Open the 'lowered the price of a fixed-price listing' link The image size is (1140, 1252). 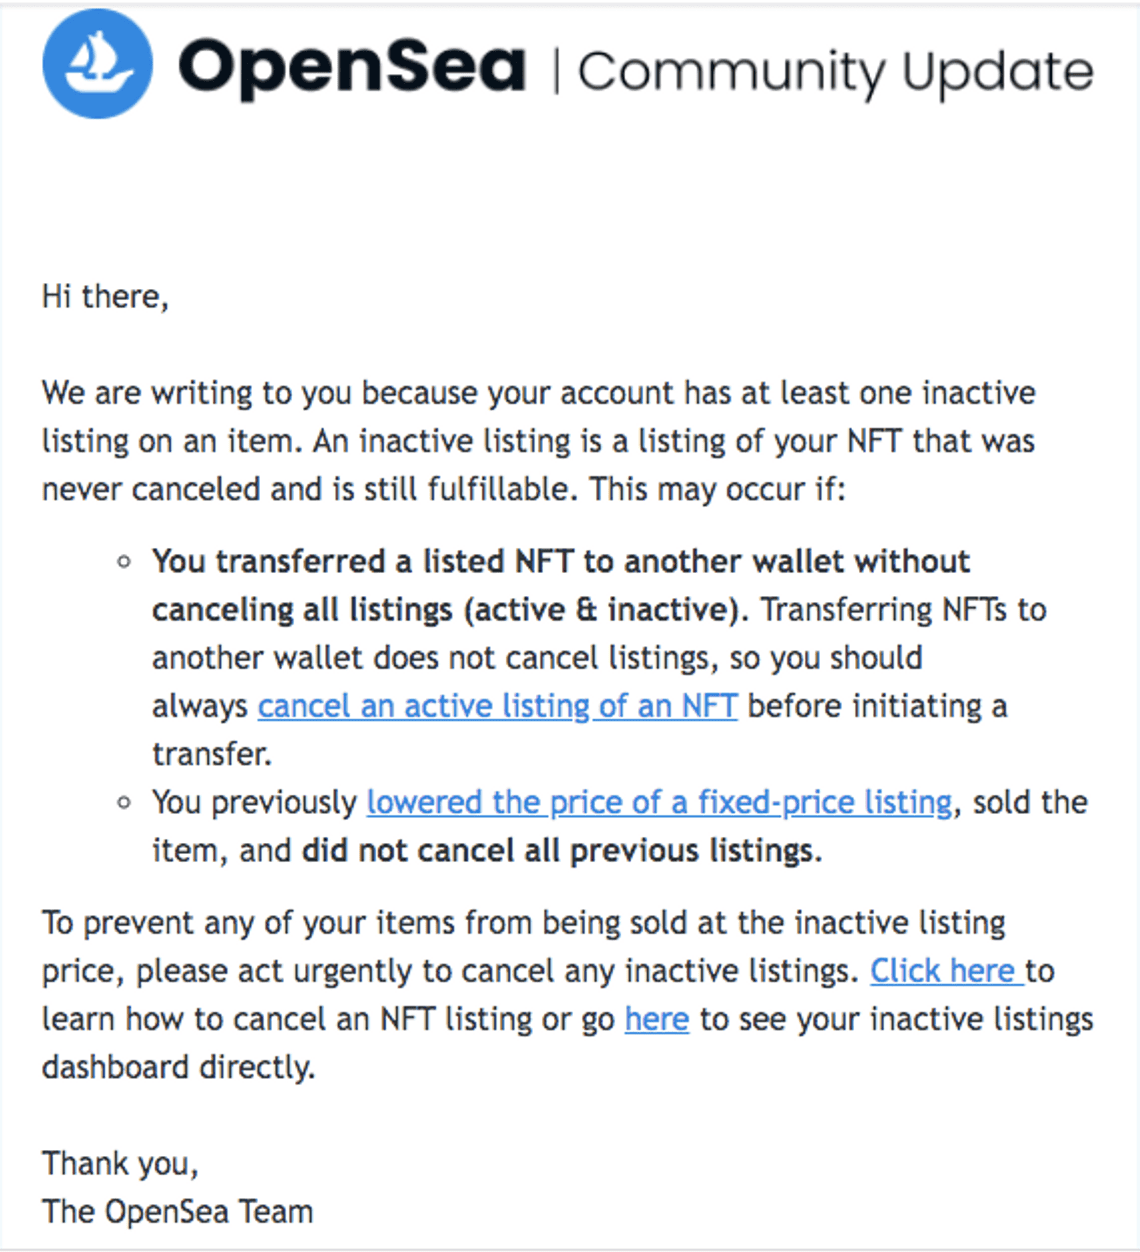tap(660, 802)
